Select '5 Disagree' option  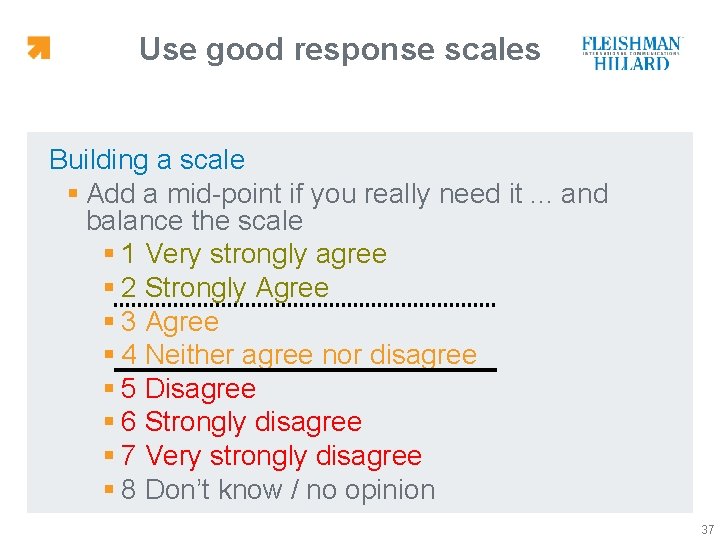188,388
